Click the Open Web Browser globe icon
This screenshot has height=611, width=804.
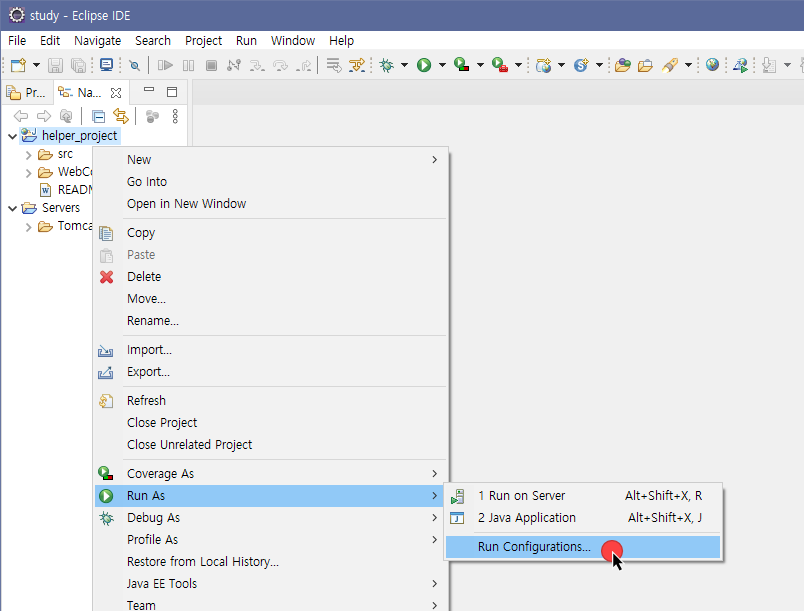pos(712,65)
